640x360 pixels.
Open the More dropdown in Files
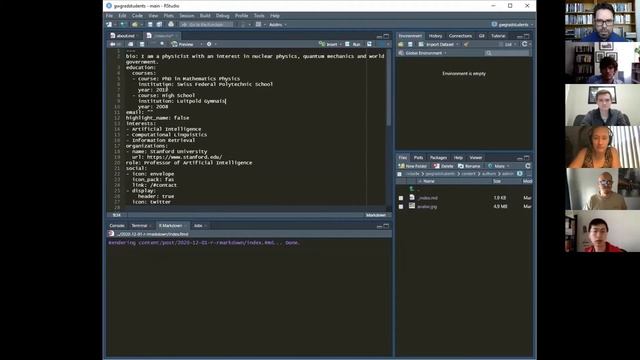tap(499, 166)
